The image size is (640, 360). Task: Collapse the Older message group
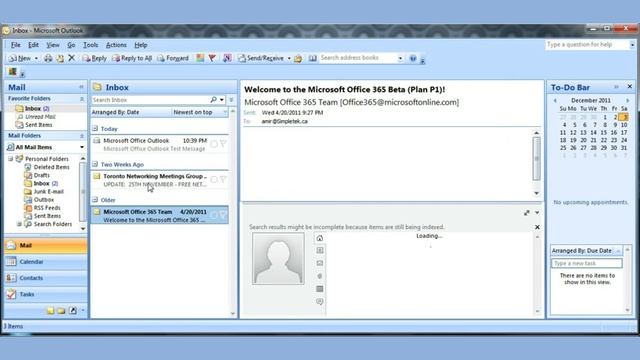click(x=95, y=200)
